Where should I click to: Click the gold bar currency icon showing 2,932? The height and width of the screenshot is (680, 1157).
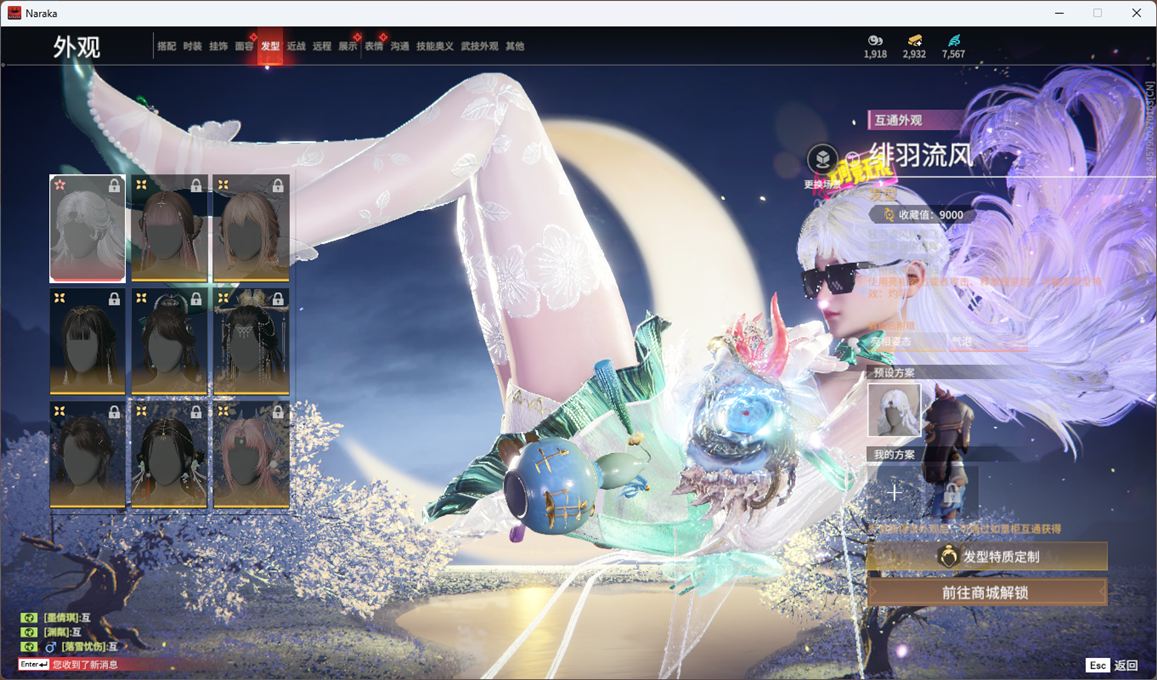(x=914, y=41)
